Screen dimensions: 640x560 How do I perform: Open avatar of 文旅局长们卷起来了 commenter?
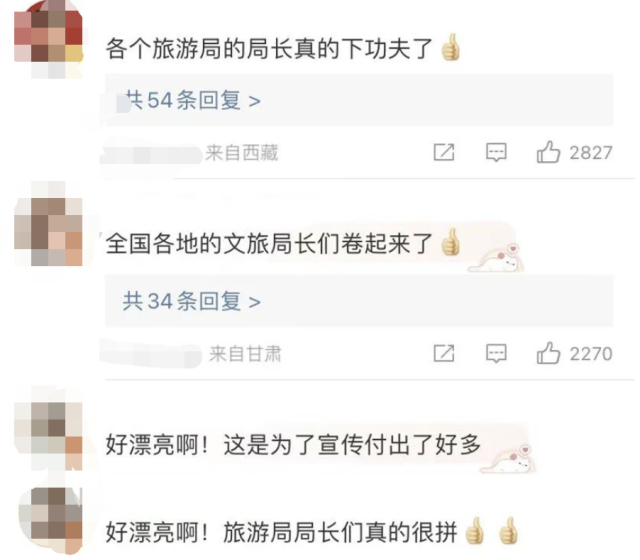[49, 232]
